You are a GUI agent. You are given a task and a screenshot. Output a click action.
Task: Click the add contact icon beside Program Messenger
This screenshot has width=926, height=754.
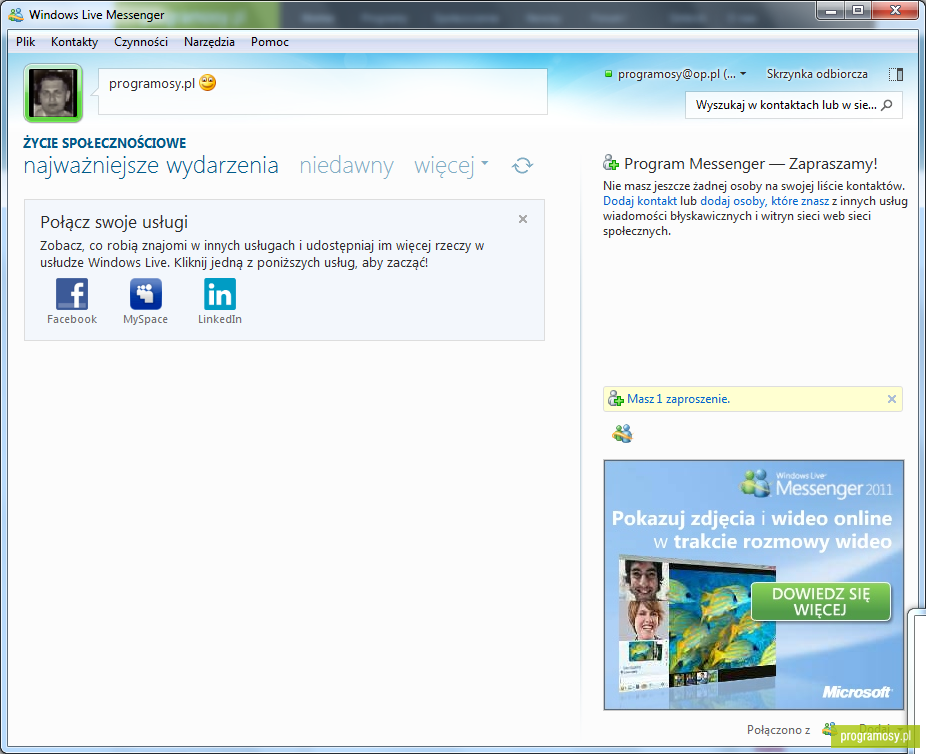[x=611, y=163]
